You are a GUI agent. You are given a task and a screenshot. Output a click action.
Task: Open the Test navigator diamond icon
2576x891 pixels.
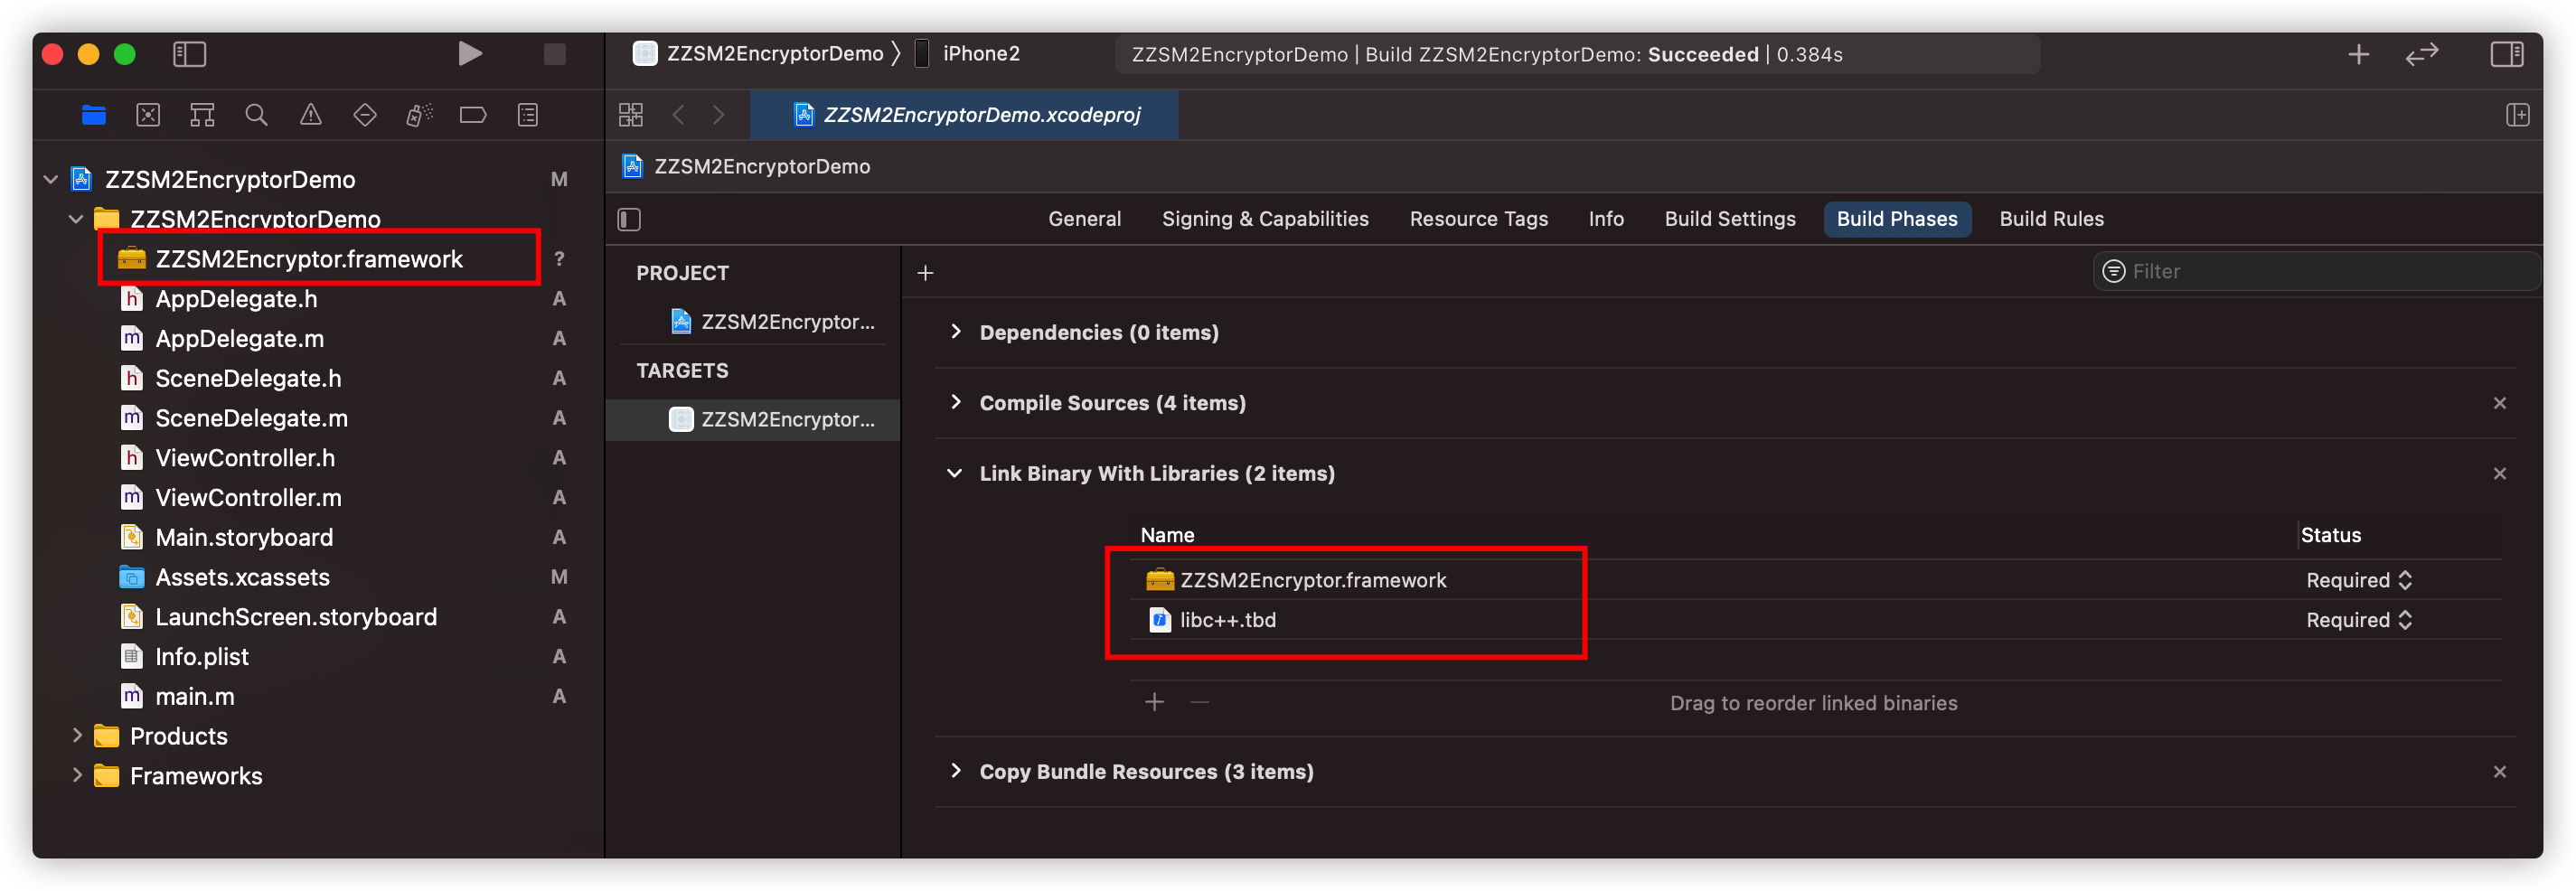(365, 115)
